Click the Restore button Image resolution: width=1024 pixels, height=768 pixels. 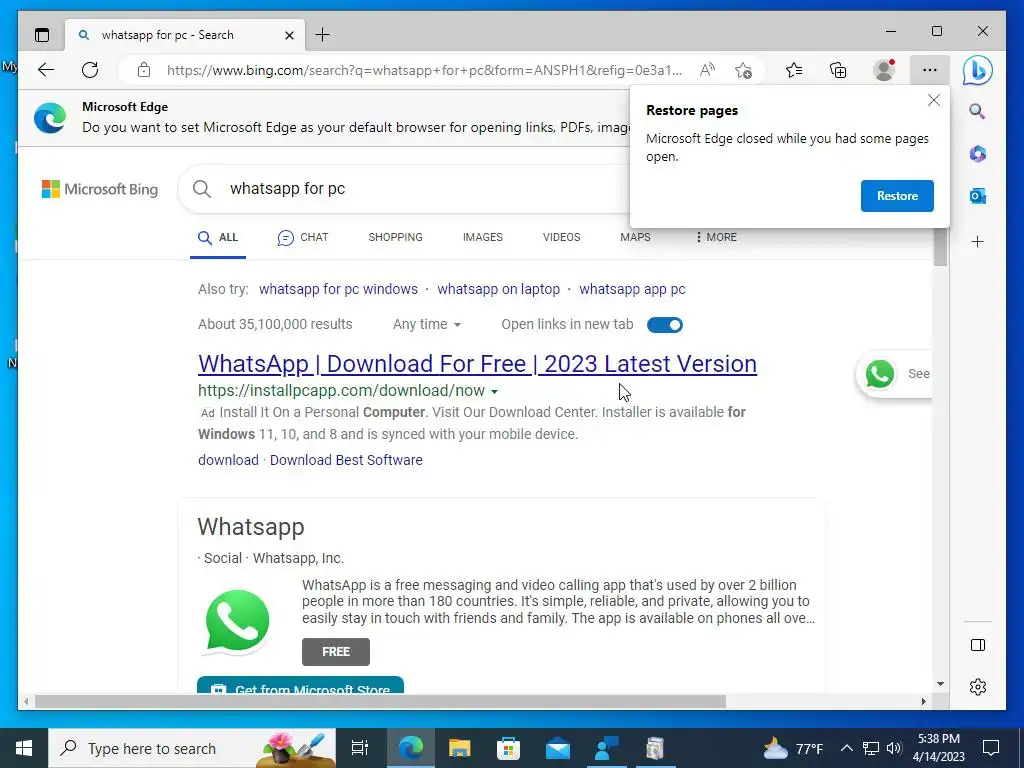(897, 196)
